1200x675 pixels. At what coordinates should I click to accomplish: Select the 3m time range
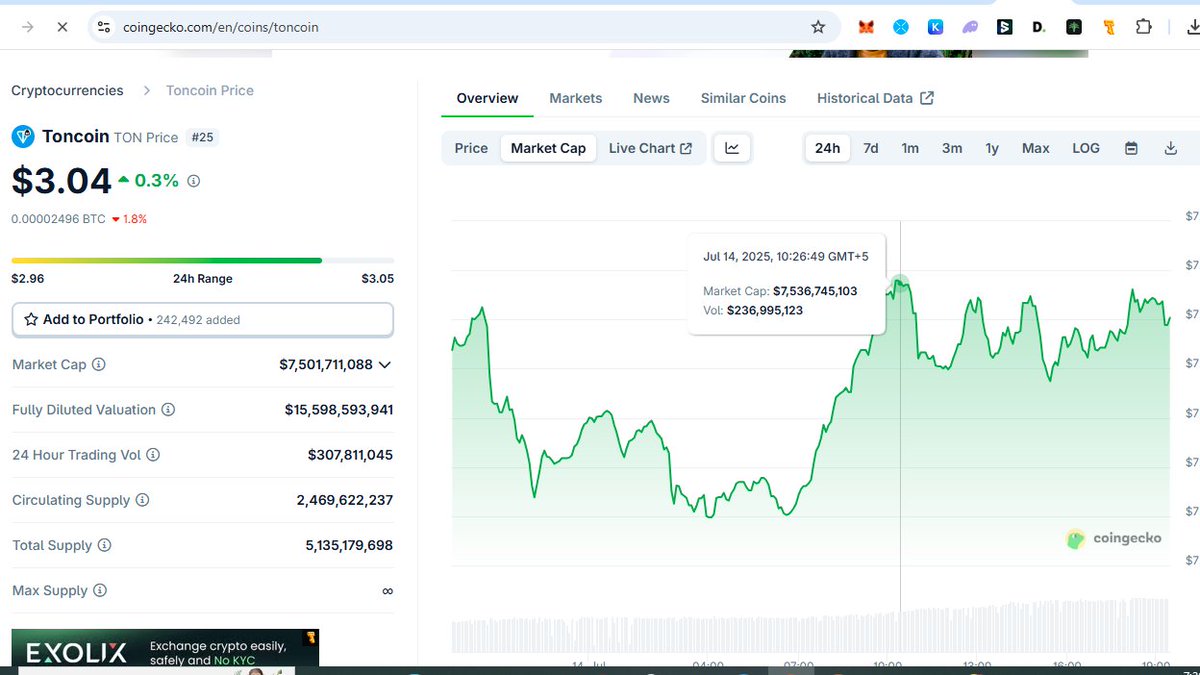(x=952, y=148)
